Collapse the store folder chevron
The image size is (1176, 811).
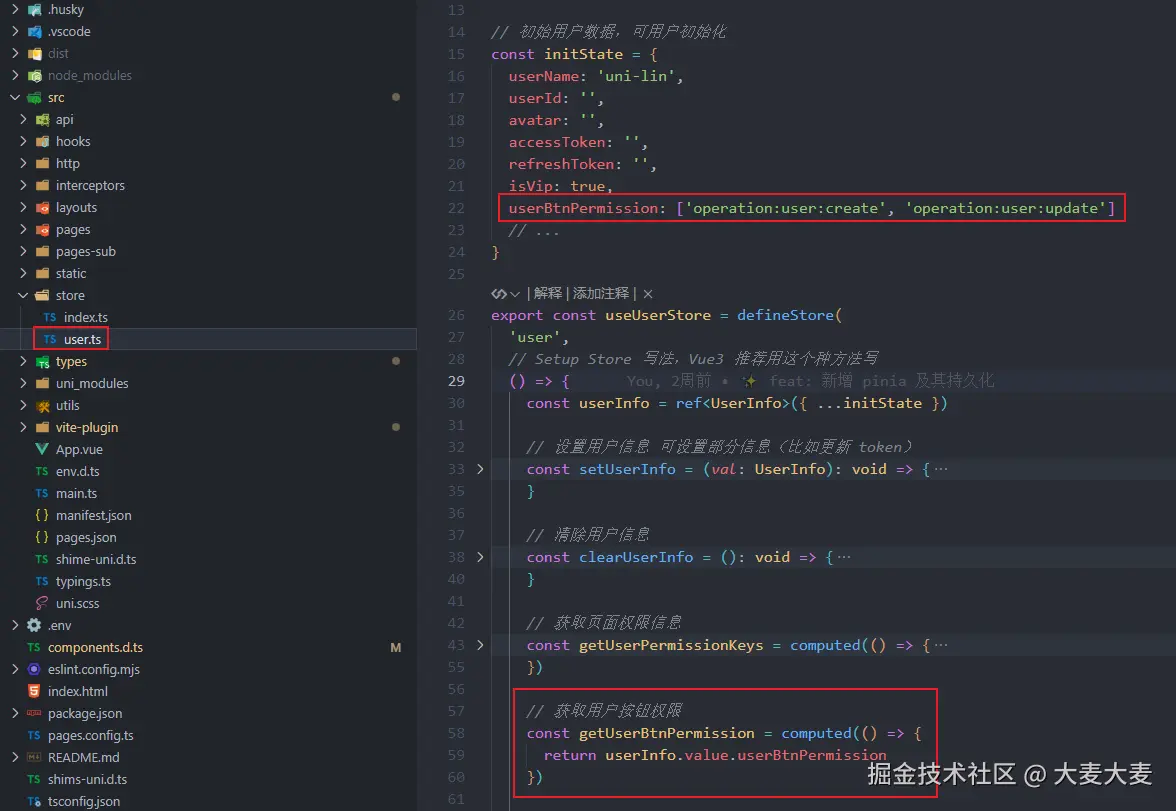(x=23, y=295)
